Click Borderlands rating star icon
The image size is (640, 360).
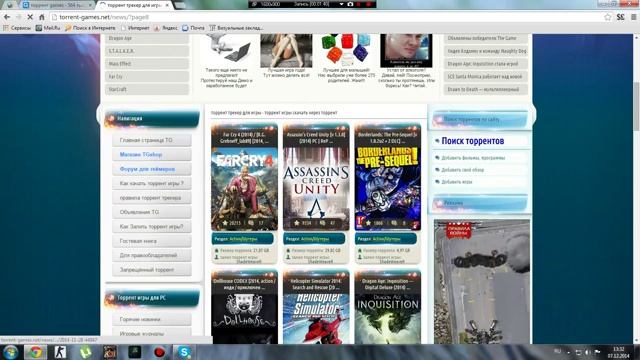tap(369, 223)
